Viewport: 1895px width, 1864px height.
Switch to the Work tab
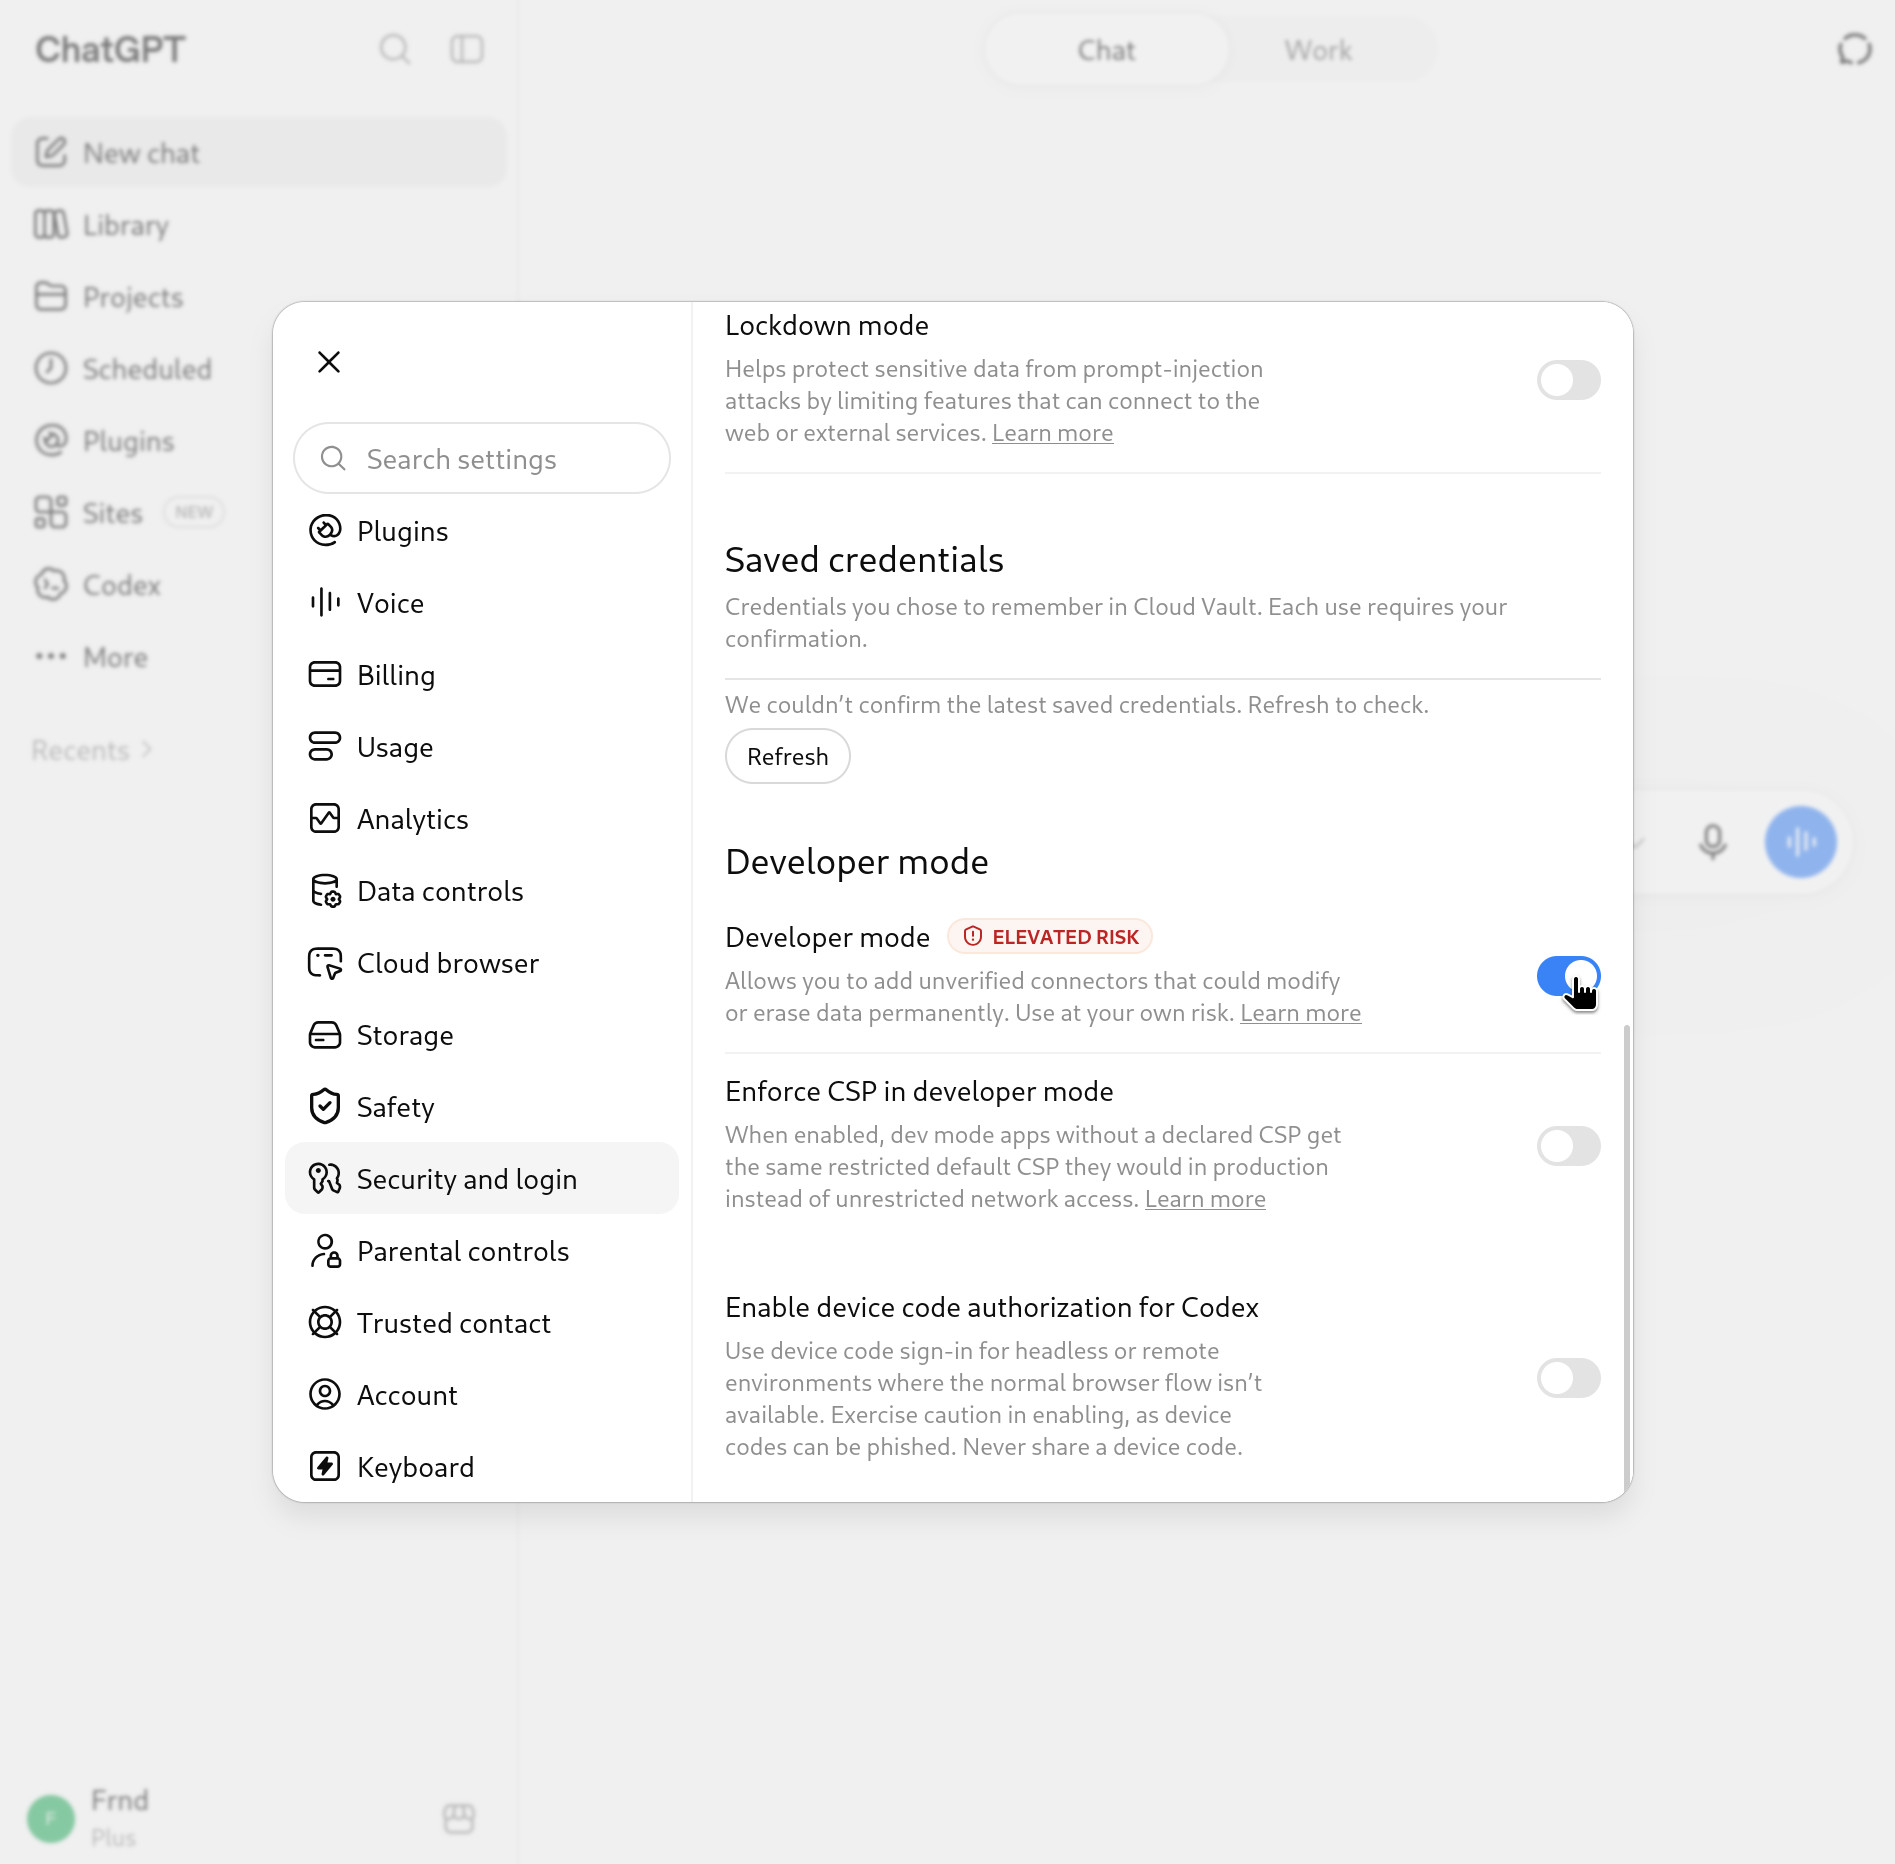(1318, 50)
